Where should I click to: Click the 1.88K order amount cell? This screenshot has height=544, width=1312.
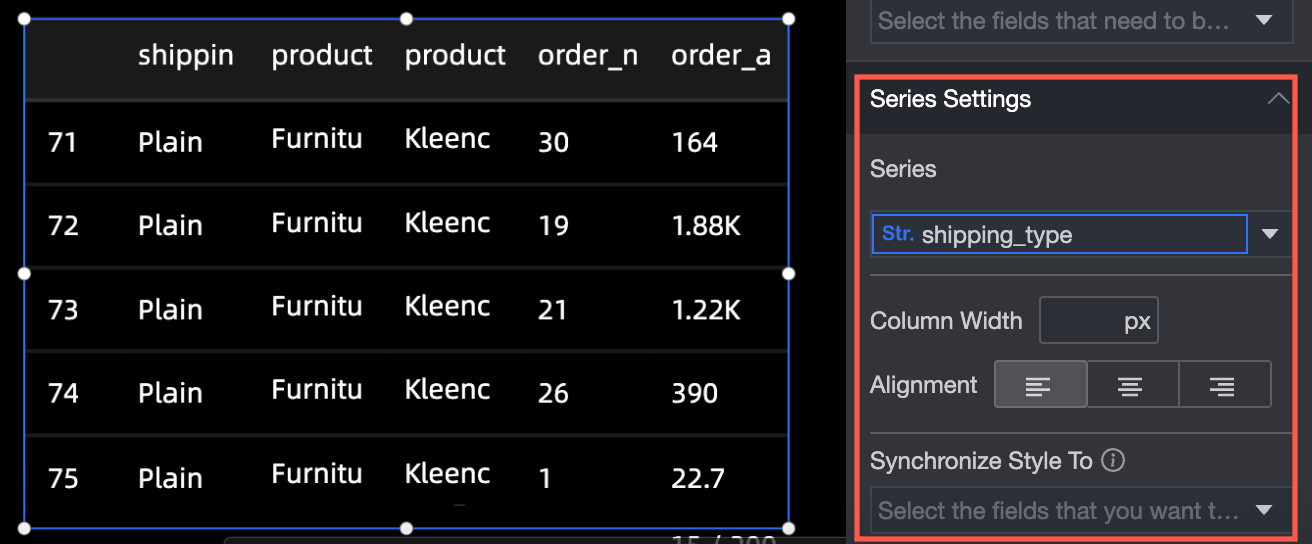705,226
